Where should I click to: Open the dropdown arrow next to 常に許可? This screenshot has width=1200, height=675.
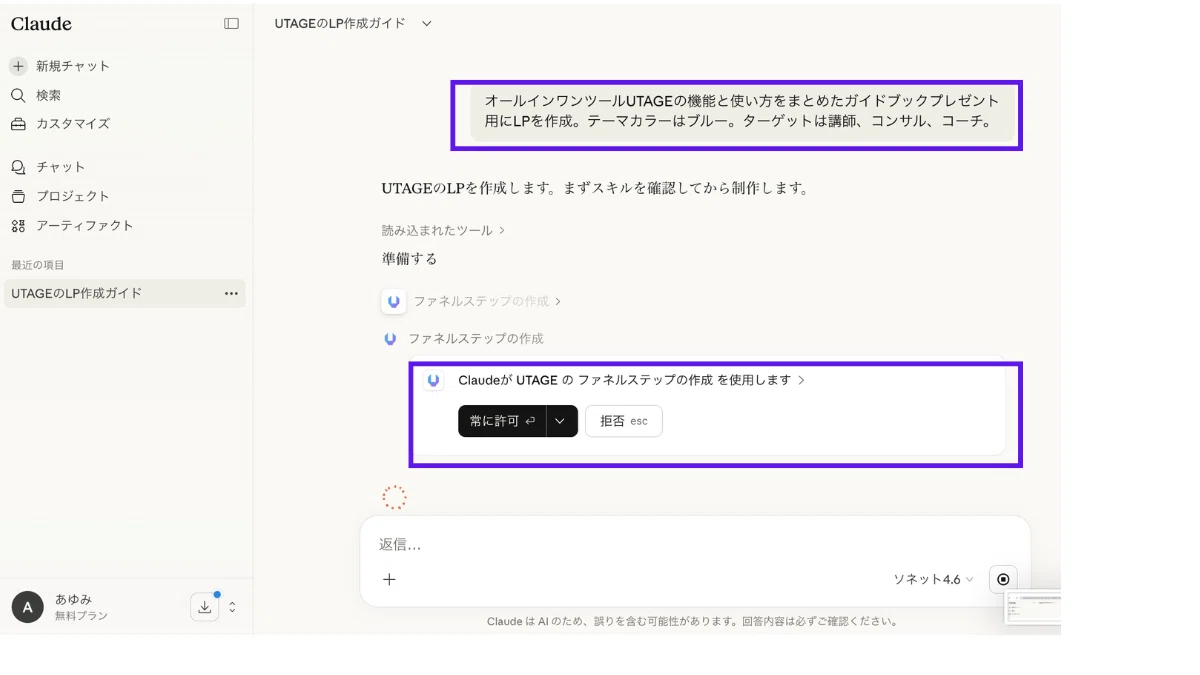coord(561,421)
